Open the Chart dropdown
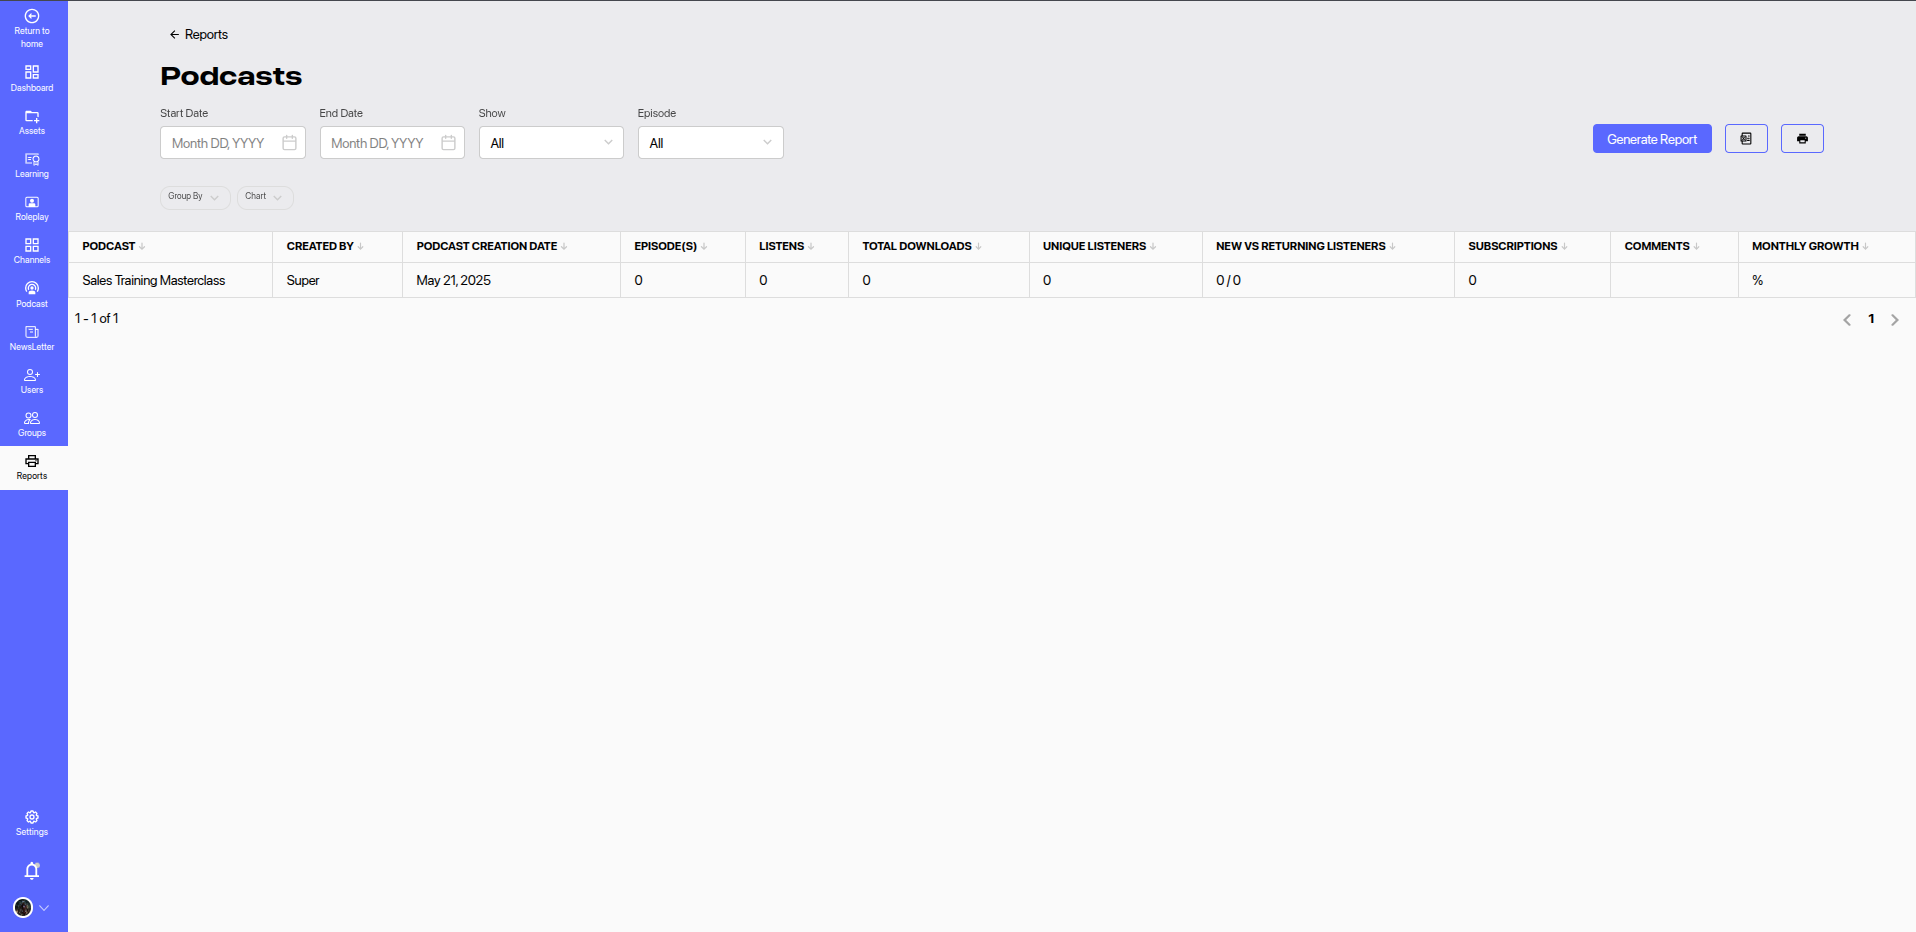Image resolution: width=1916 pixels, height=932 pixels. (x=265, y=197)
